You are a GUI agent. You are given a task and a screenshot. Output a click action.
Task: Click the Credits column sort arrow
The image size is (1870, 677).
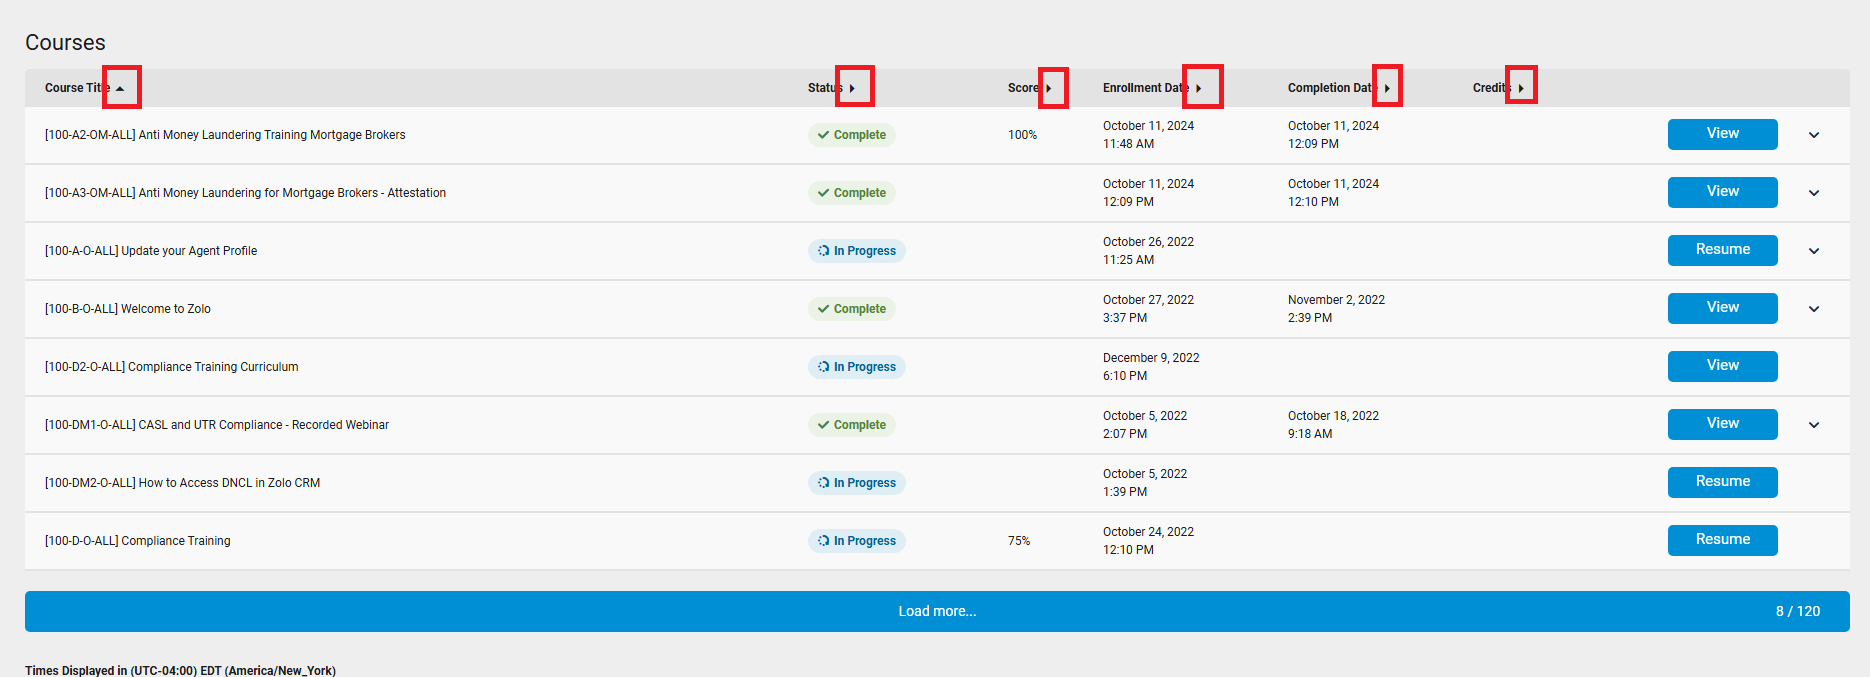(x=1521, y=88)
